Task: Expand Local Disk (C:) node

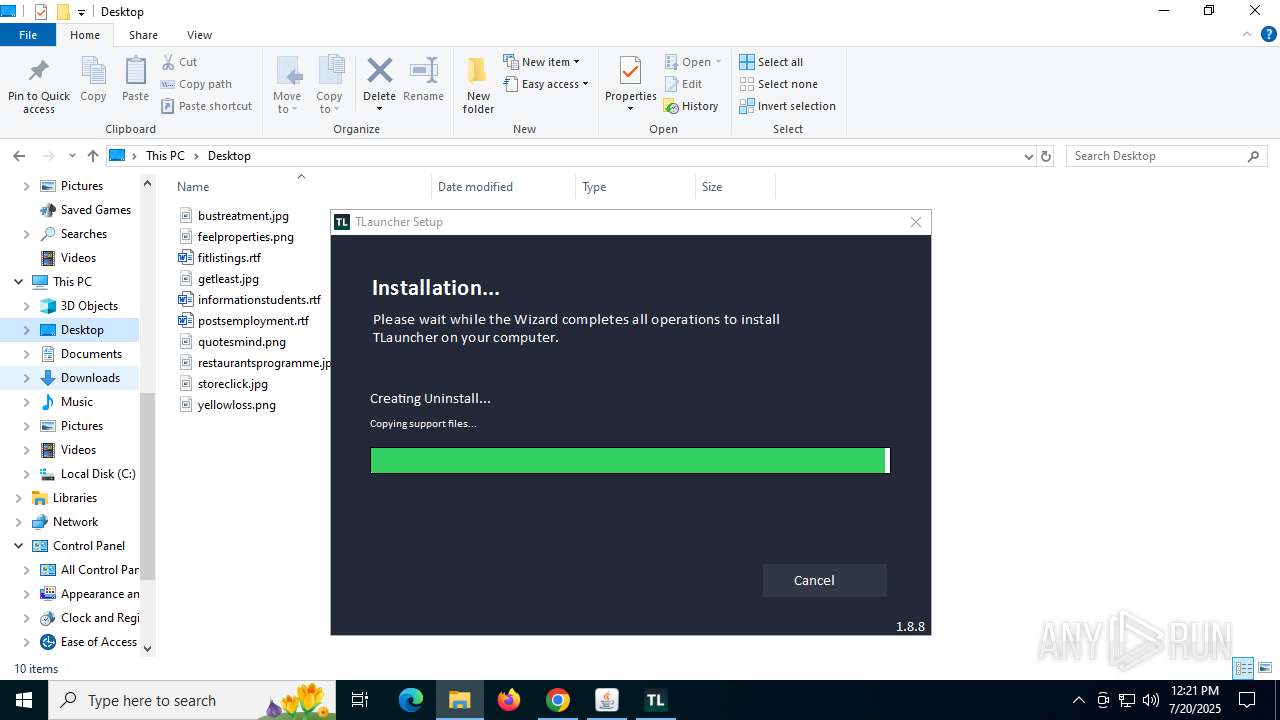Action: point(26,474)
